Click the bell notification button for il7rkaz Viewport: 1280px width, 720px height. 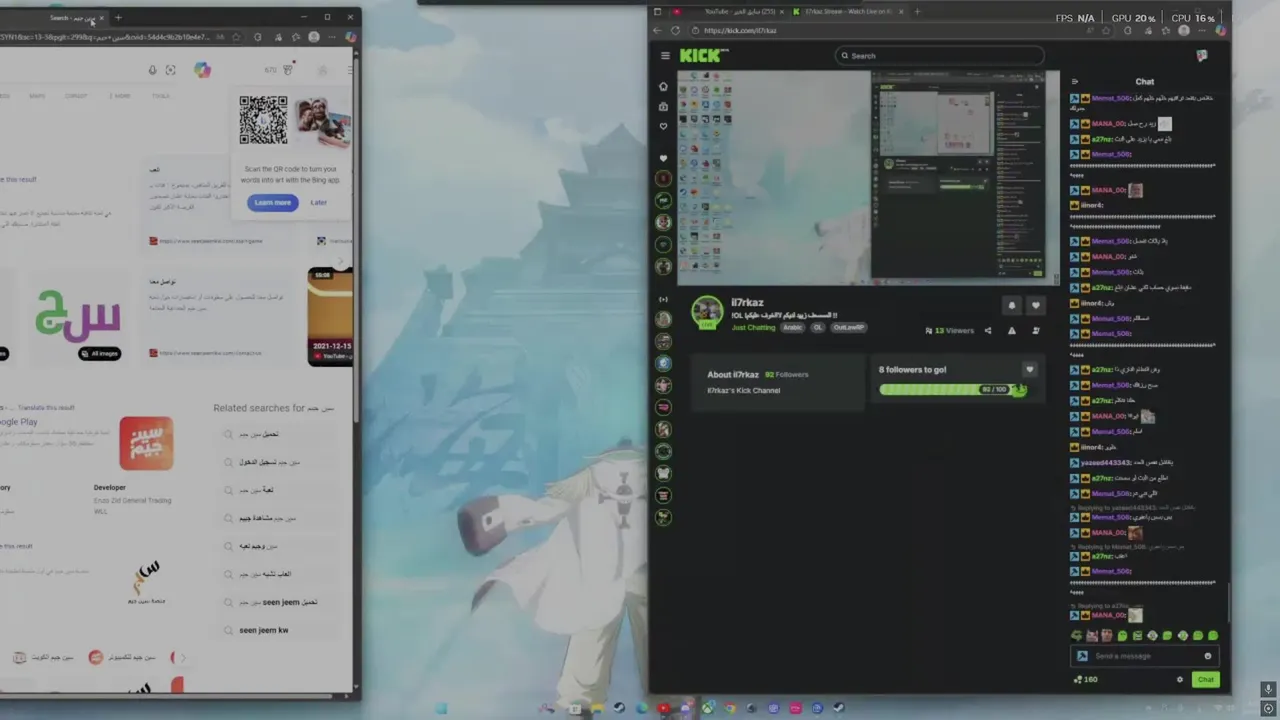click(1011, 306)
